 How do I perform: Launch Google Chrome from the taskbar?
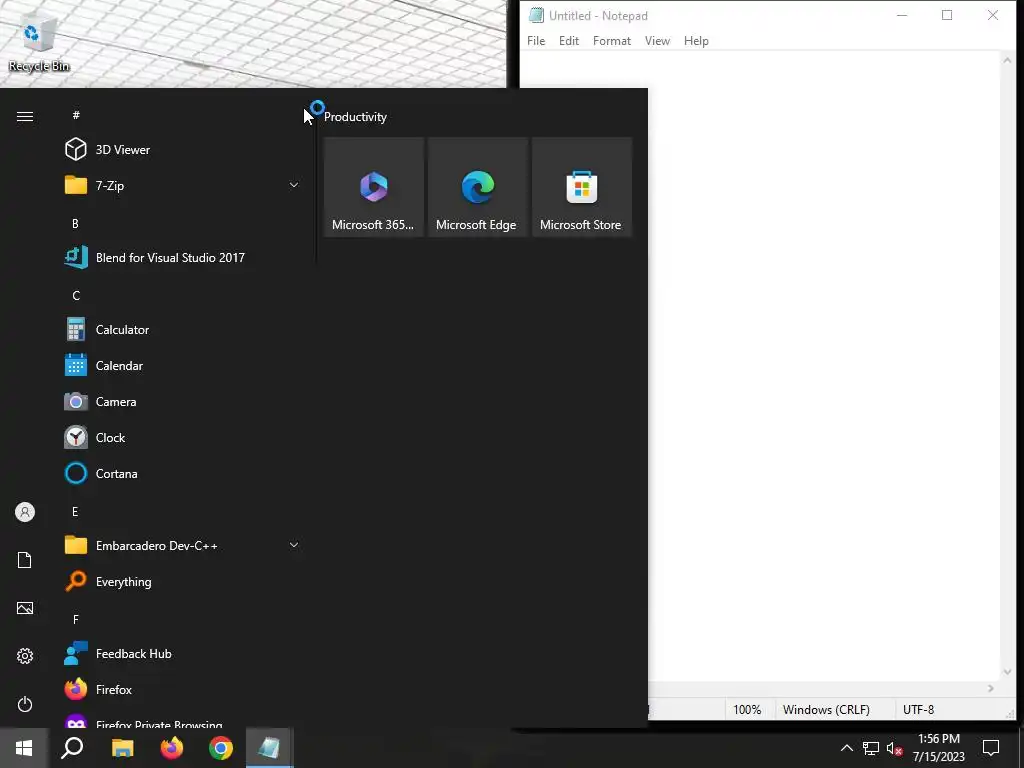(221, 748)
